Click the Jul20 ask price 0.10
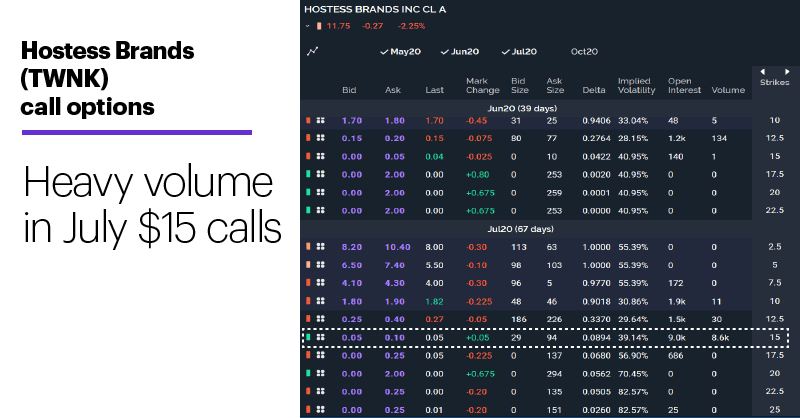This screenshot has height=418, width=800. 394,337
